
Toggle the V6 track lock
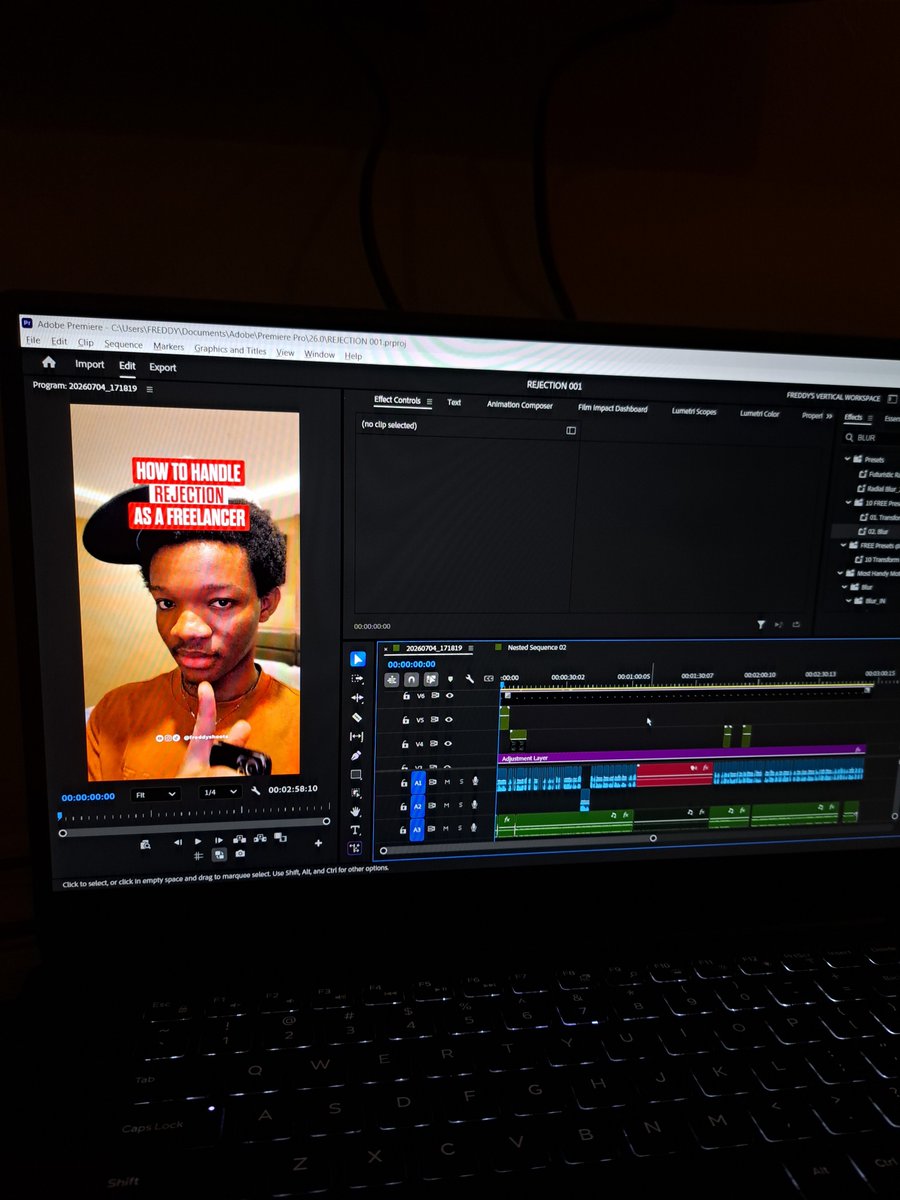click(x=406, y=695)
